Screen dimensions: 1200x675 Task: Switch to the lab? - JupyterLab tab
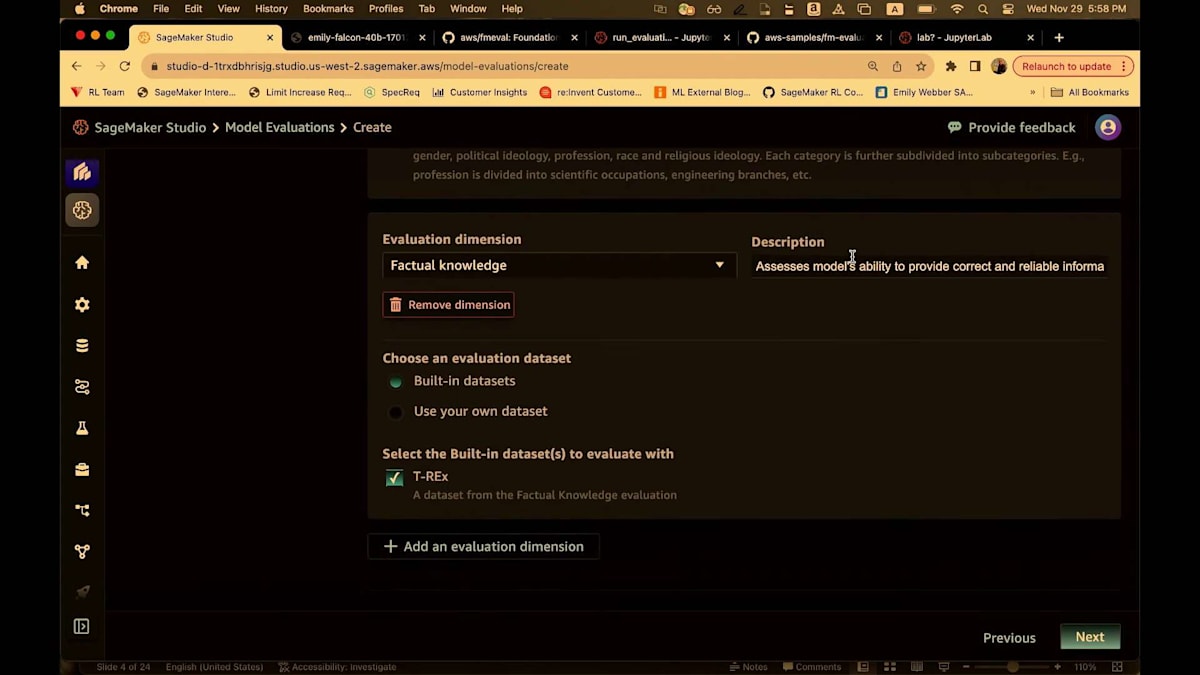(x=965, y=38)
